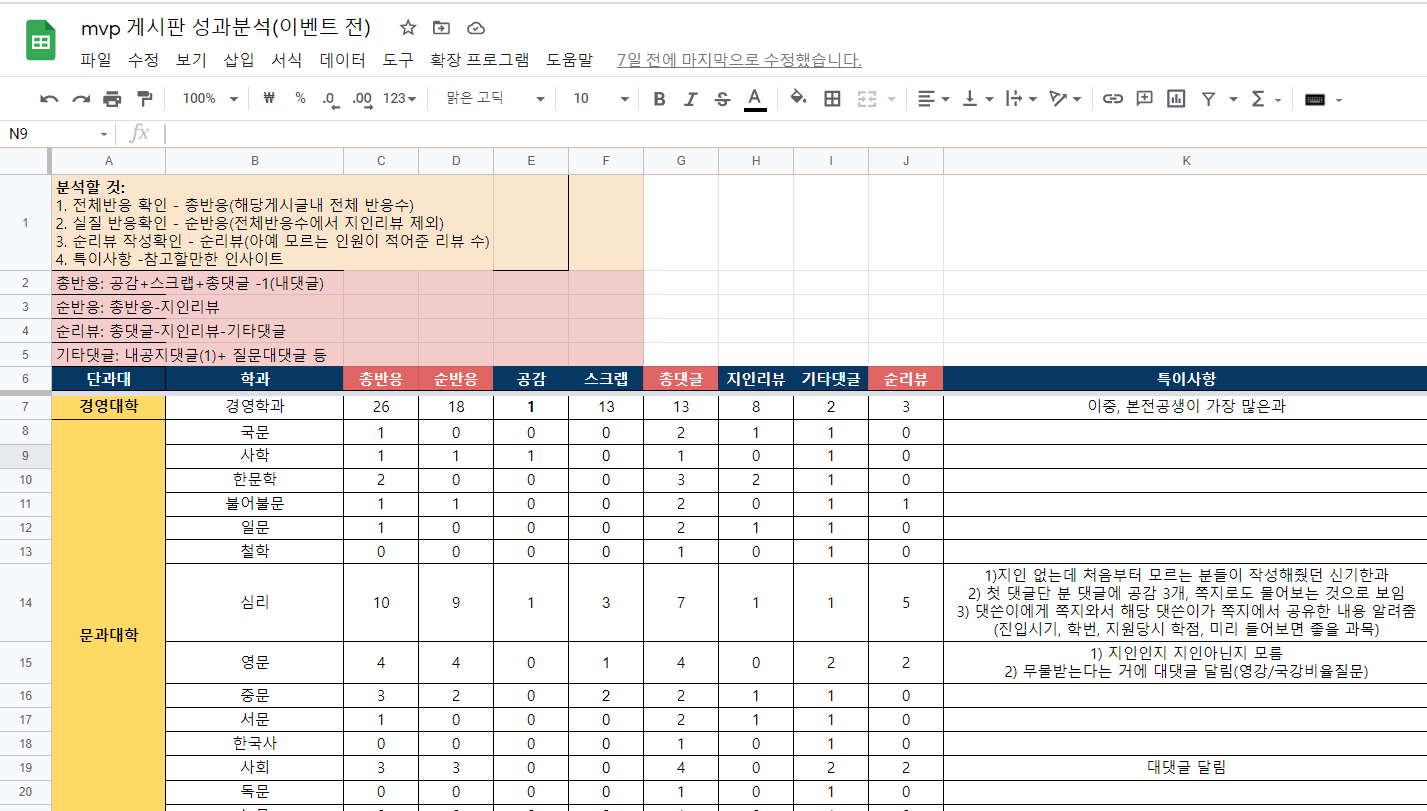The height and width of the screenshot is (811, 1427).
Task: Click the formula bar input
Action: (x=795, y=133)
